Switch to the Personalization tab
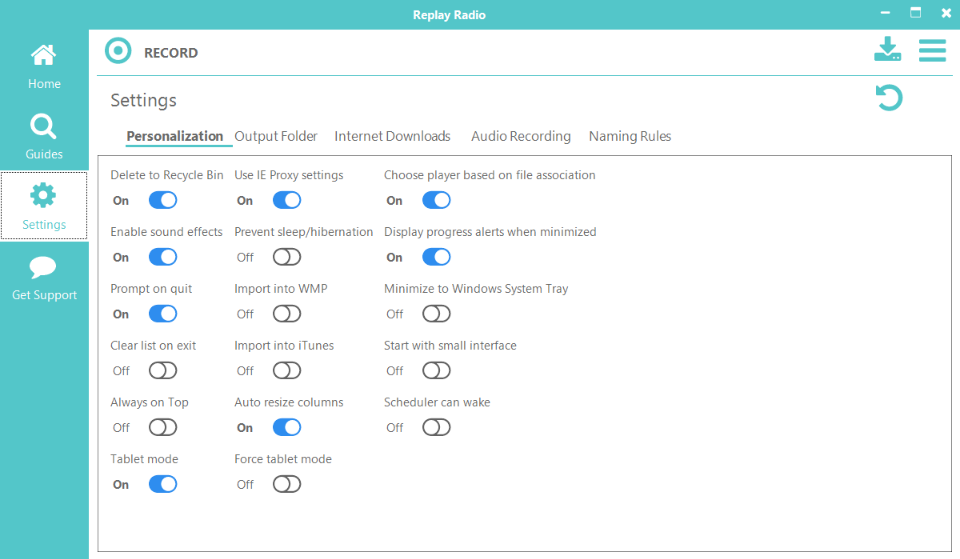960x559 pixels. (x=174, y=136)
